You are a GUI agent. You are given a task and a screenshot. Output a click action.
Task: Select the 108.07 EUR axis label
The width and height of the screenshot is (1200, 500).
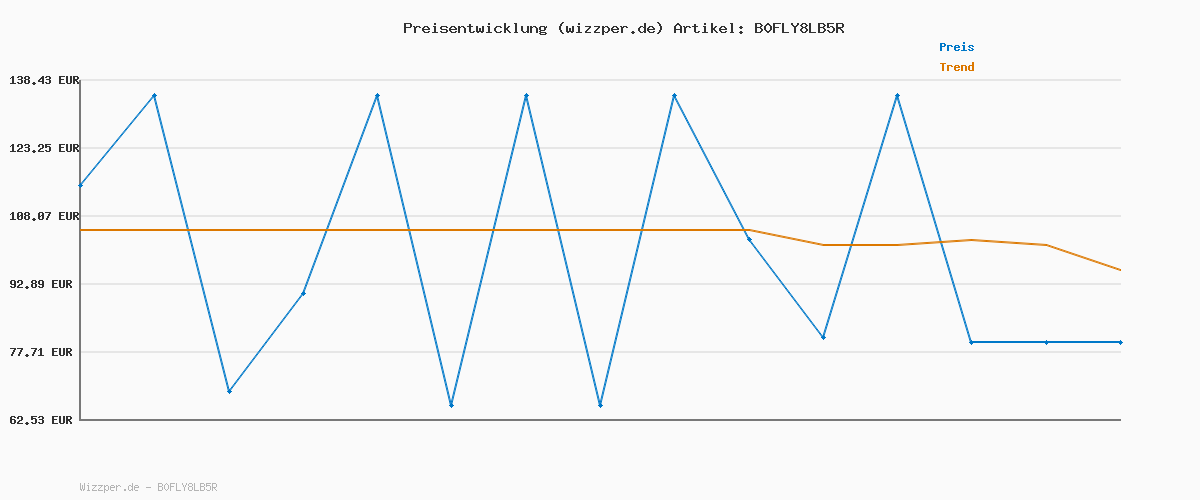[44, 216]
